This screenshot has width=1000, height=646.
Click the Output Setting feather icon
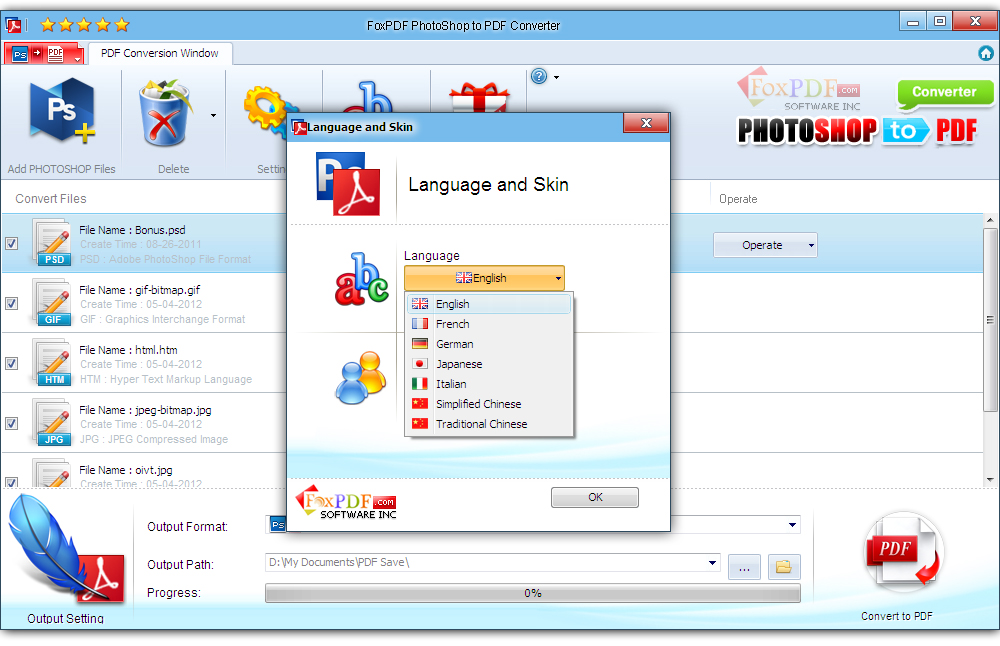66,550
